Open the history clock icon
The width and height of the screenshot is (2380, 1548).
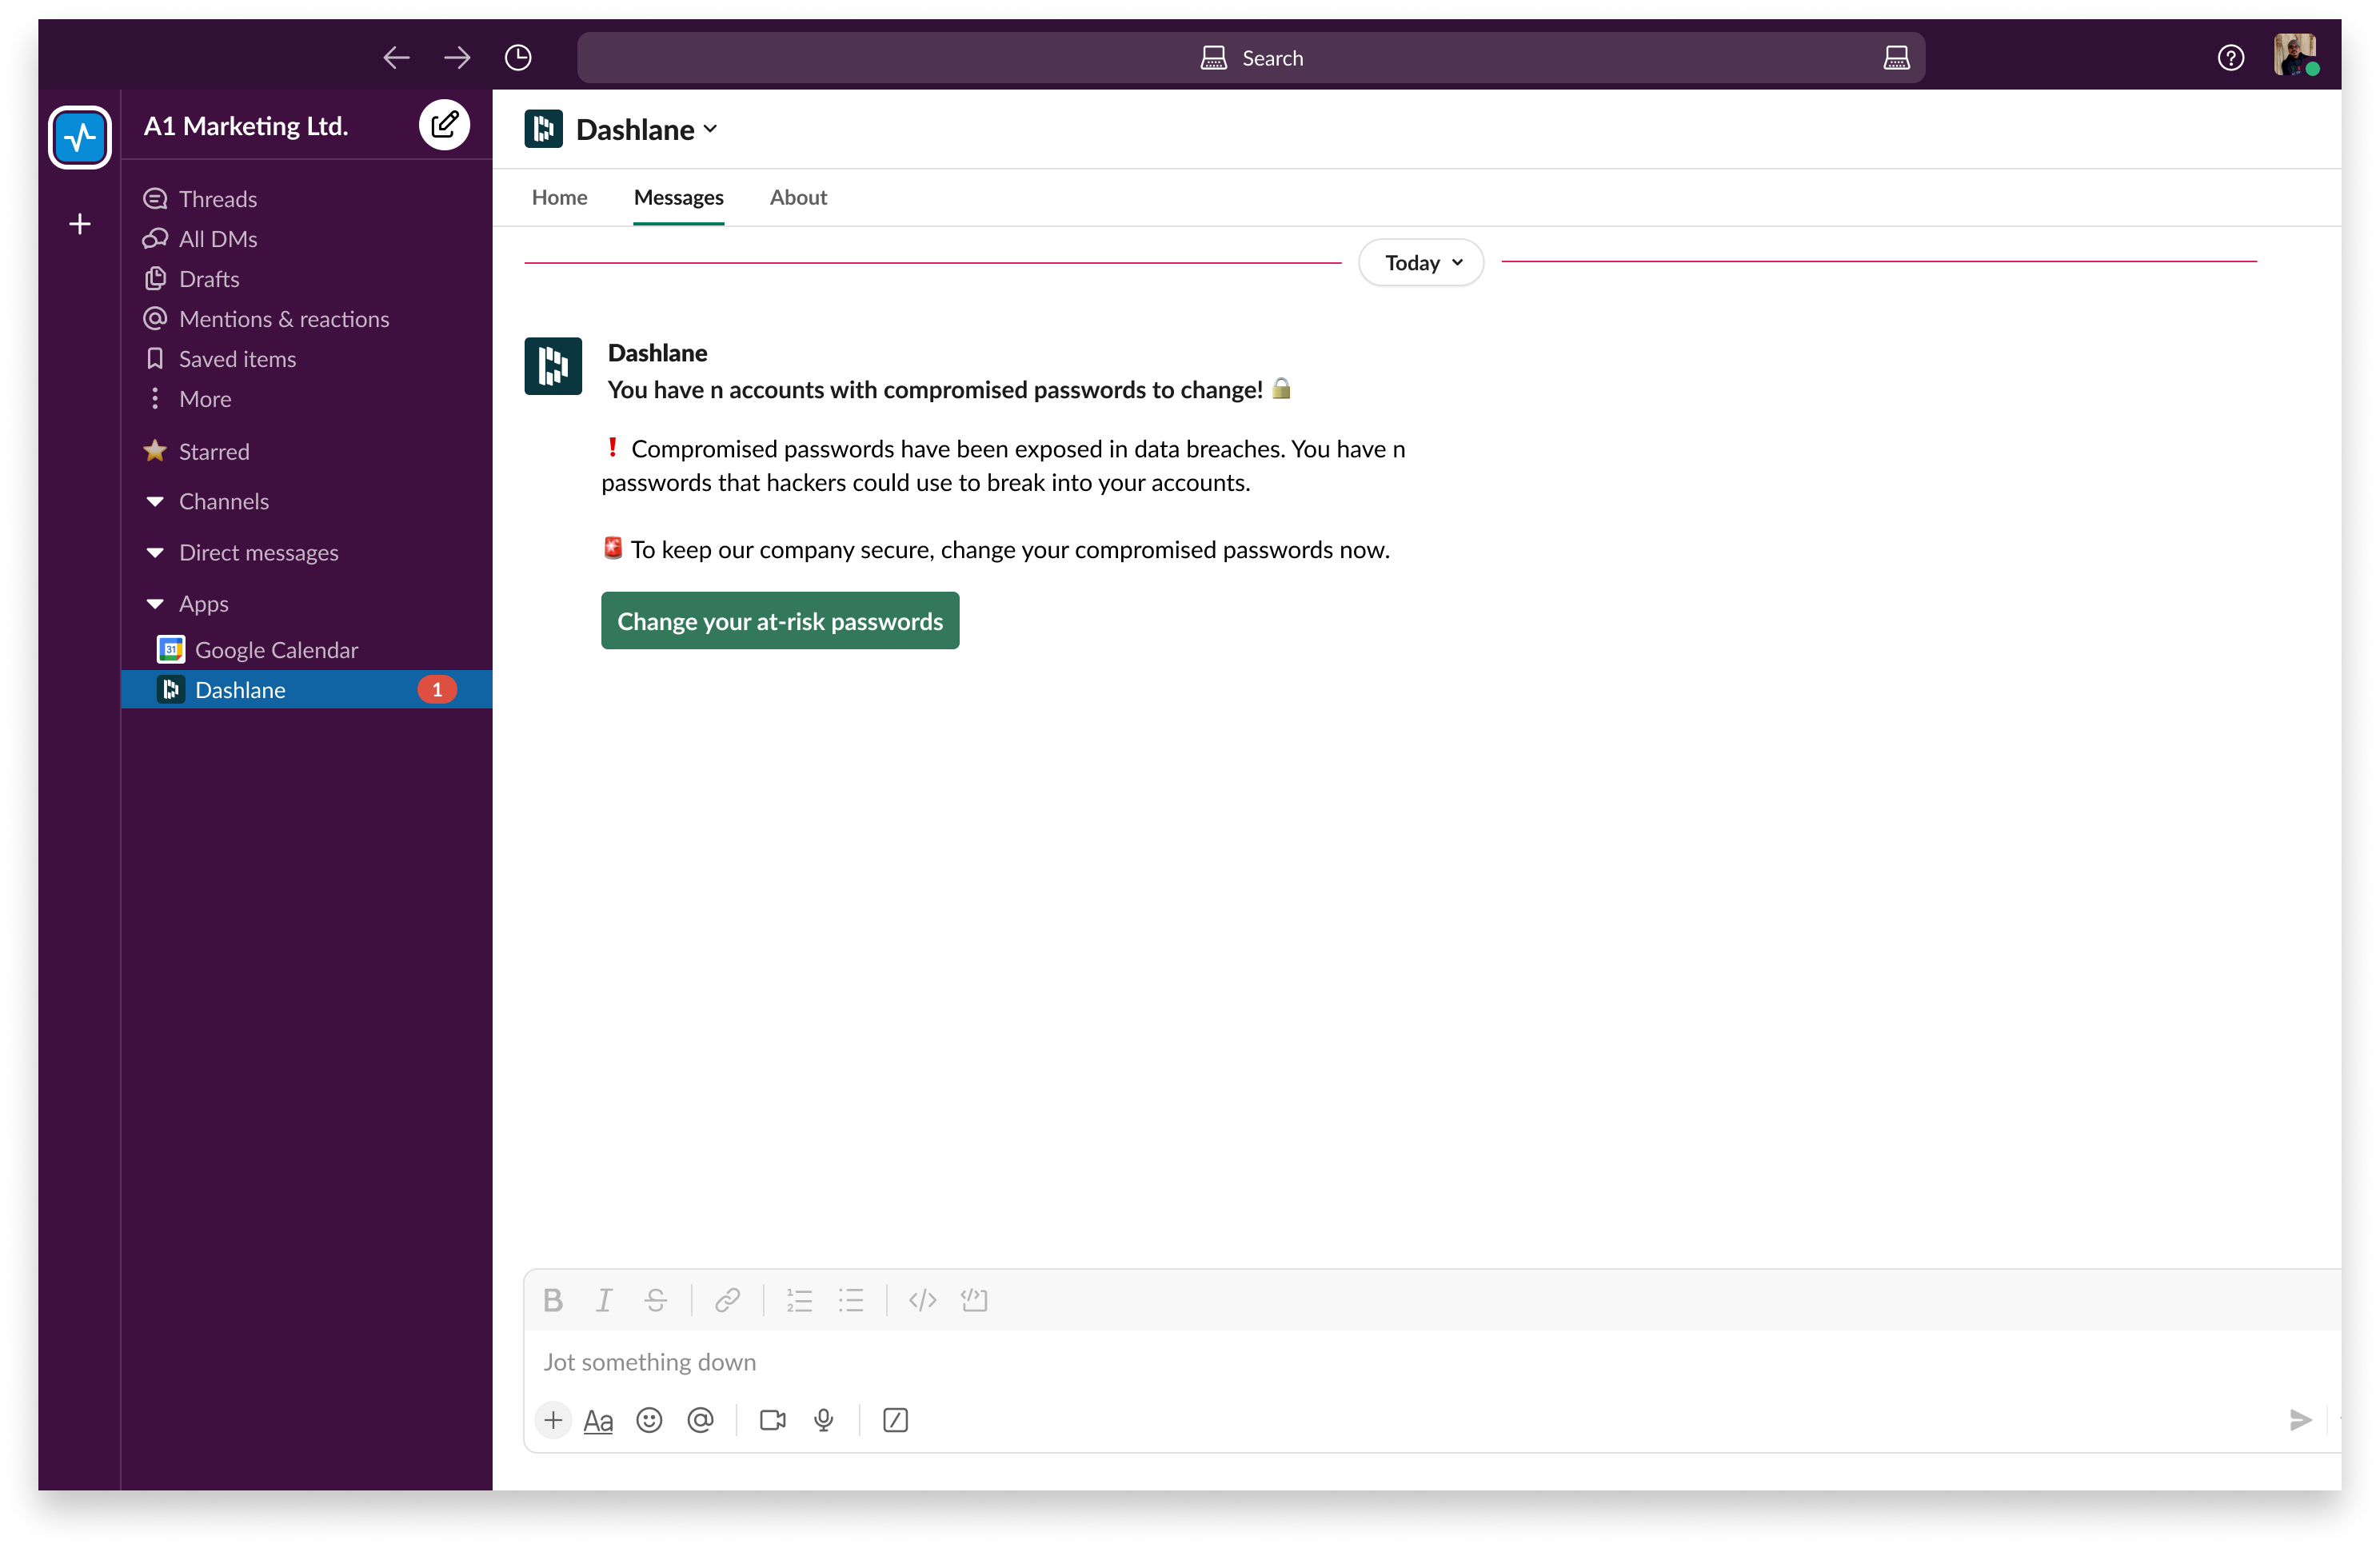click(x=518, y=58)
